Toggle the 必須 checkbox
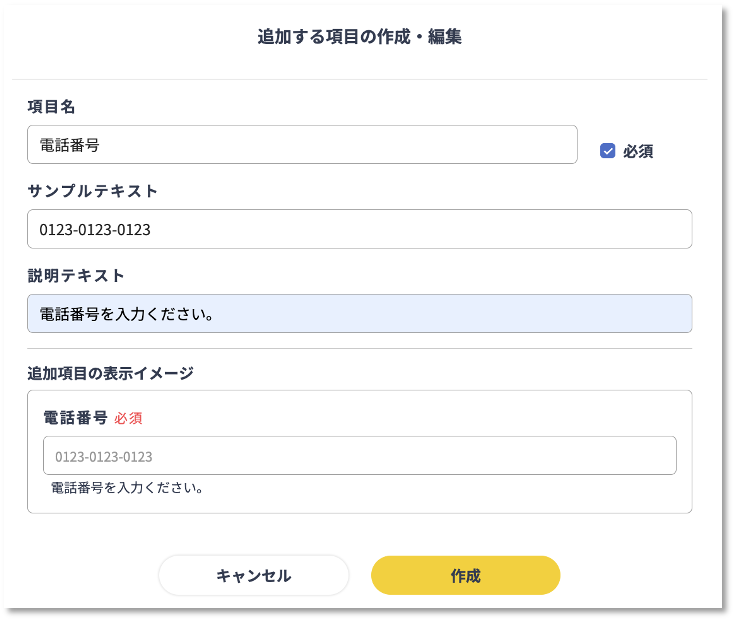This screenshot has width=736, height=622. [607, 151]
